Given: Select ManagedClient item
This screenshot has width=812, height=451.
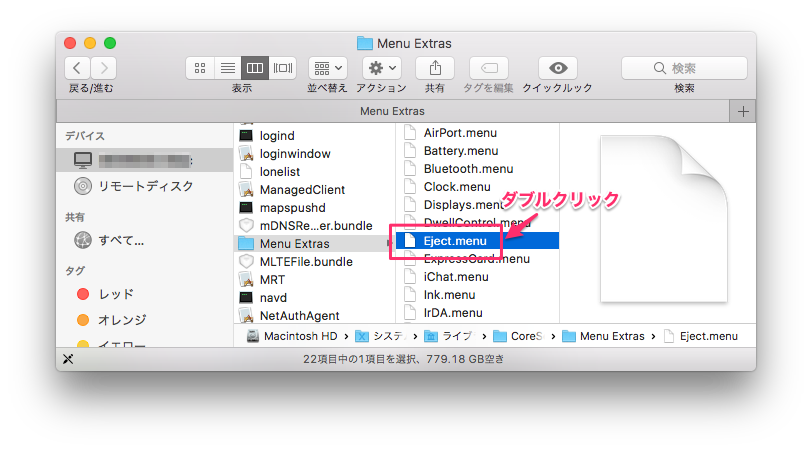Looking at the screenshot, I should (314, 190).
